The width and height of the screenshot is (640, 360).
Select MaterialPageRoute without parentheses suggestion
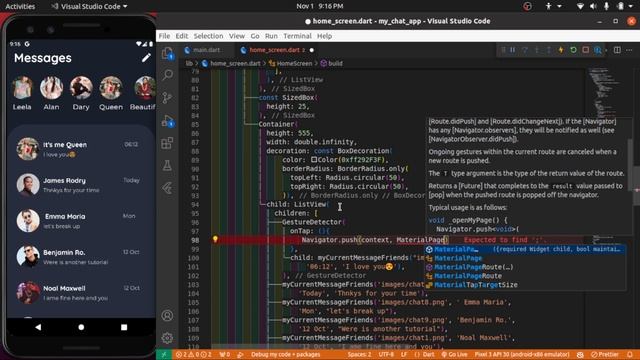point(524,276)
